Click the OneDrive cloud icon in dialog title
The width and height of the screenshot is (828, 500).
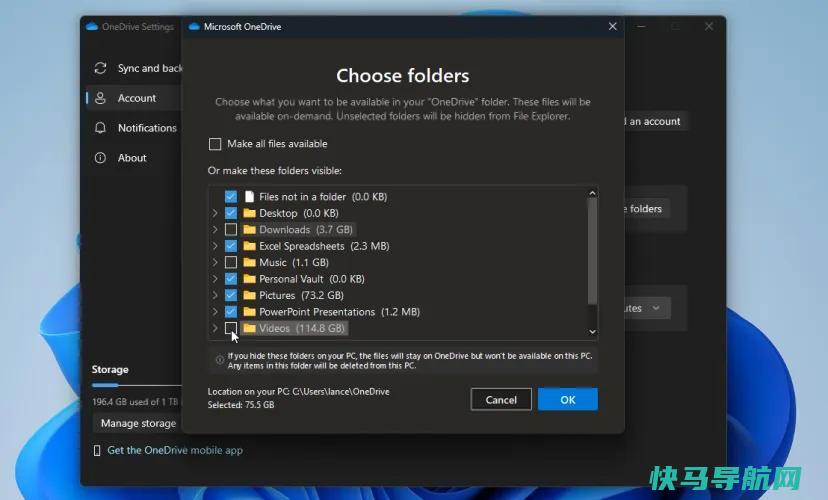click(194, 26)
